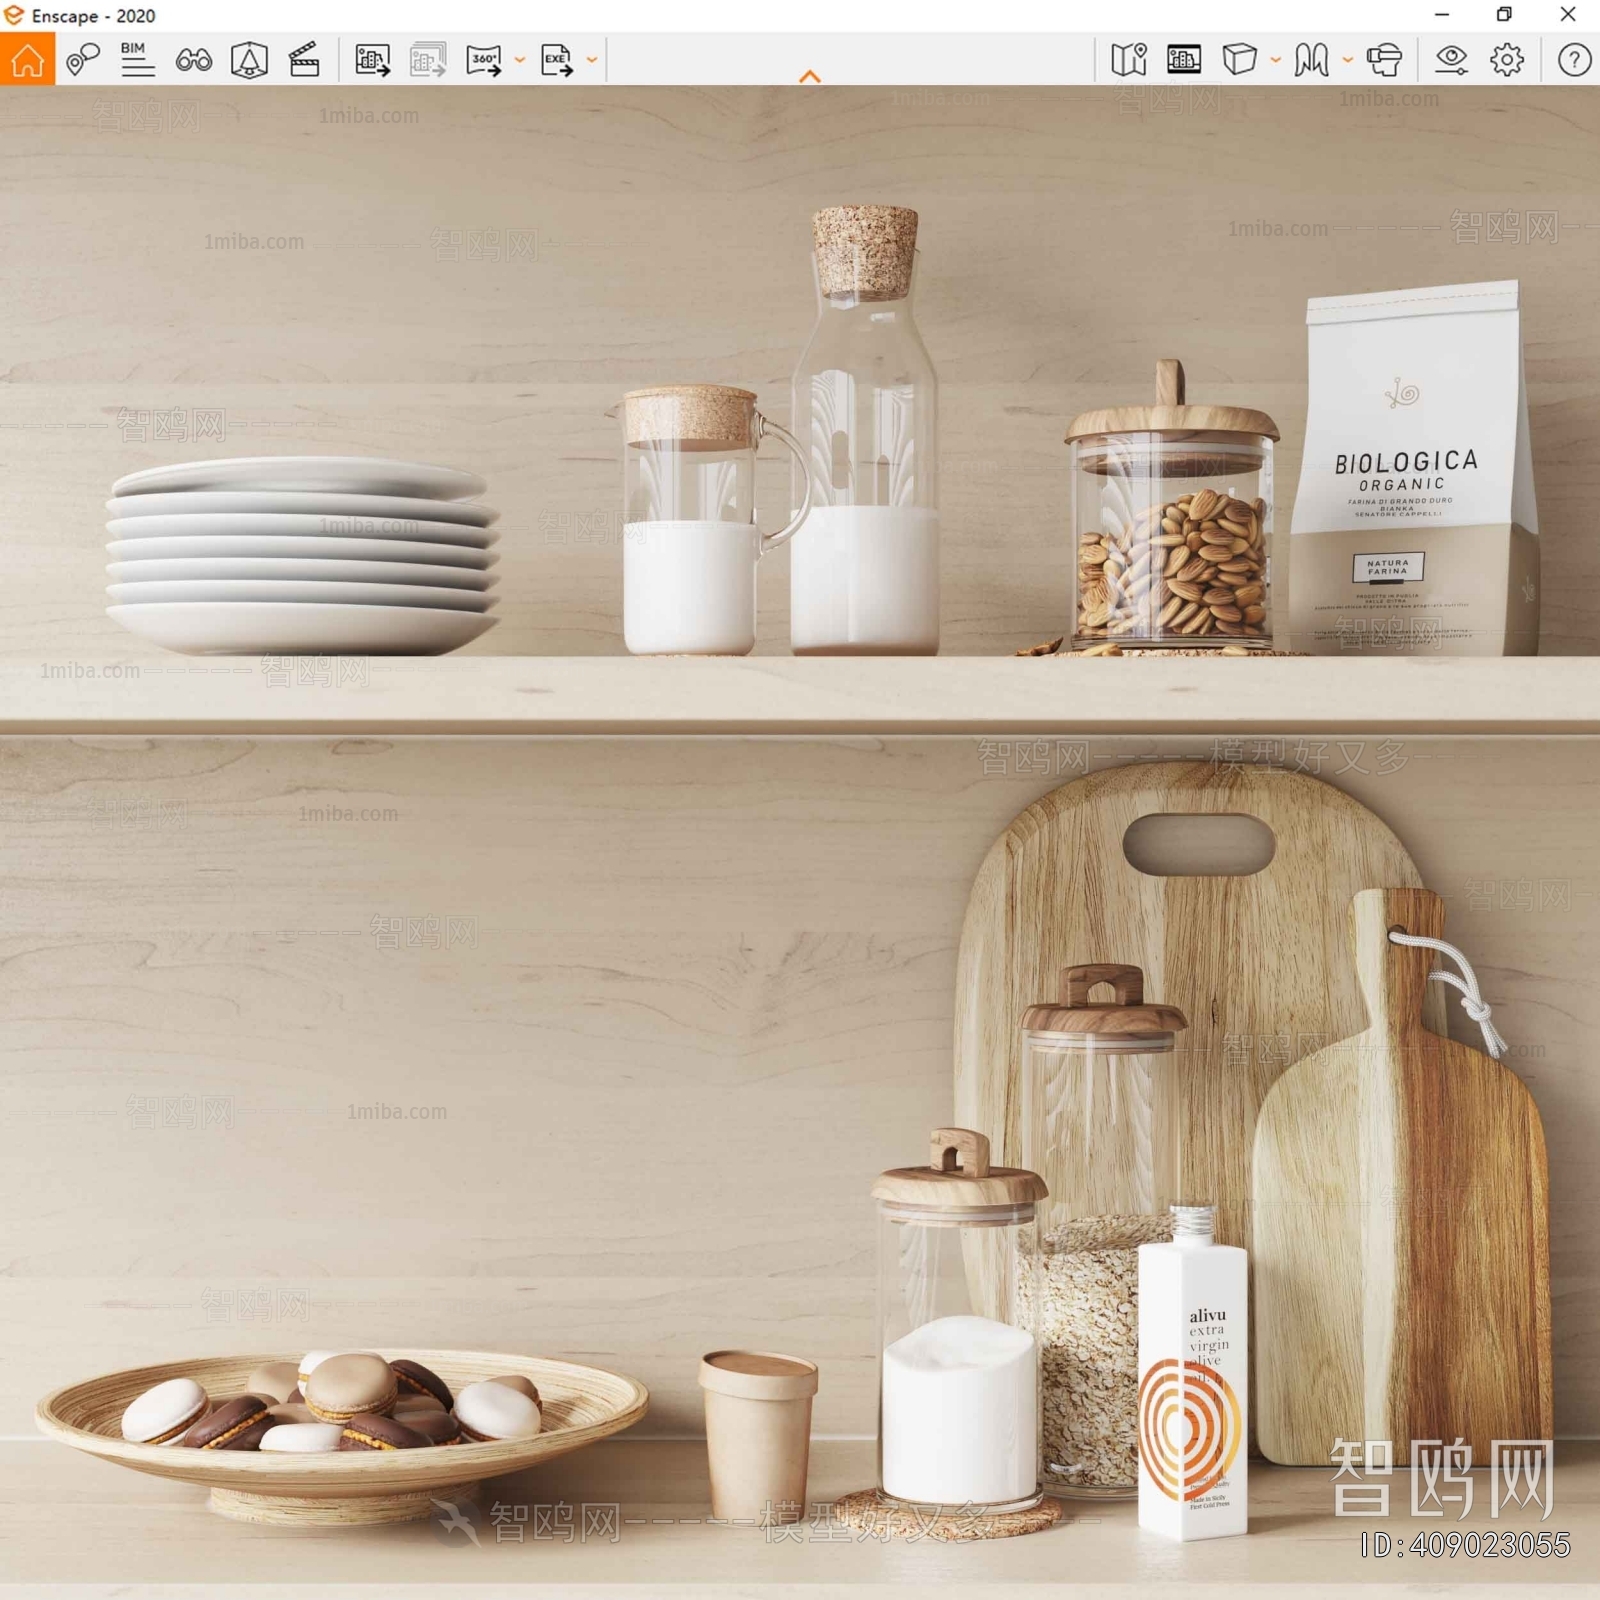Enable the VR headset mode
The image size is (1600, 1600).
coord(1384,60)
